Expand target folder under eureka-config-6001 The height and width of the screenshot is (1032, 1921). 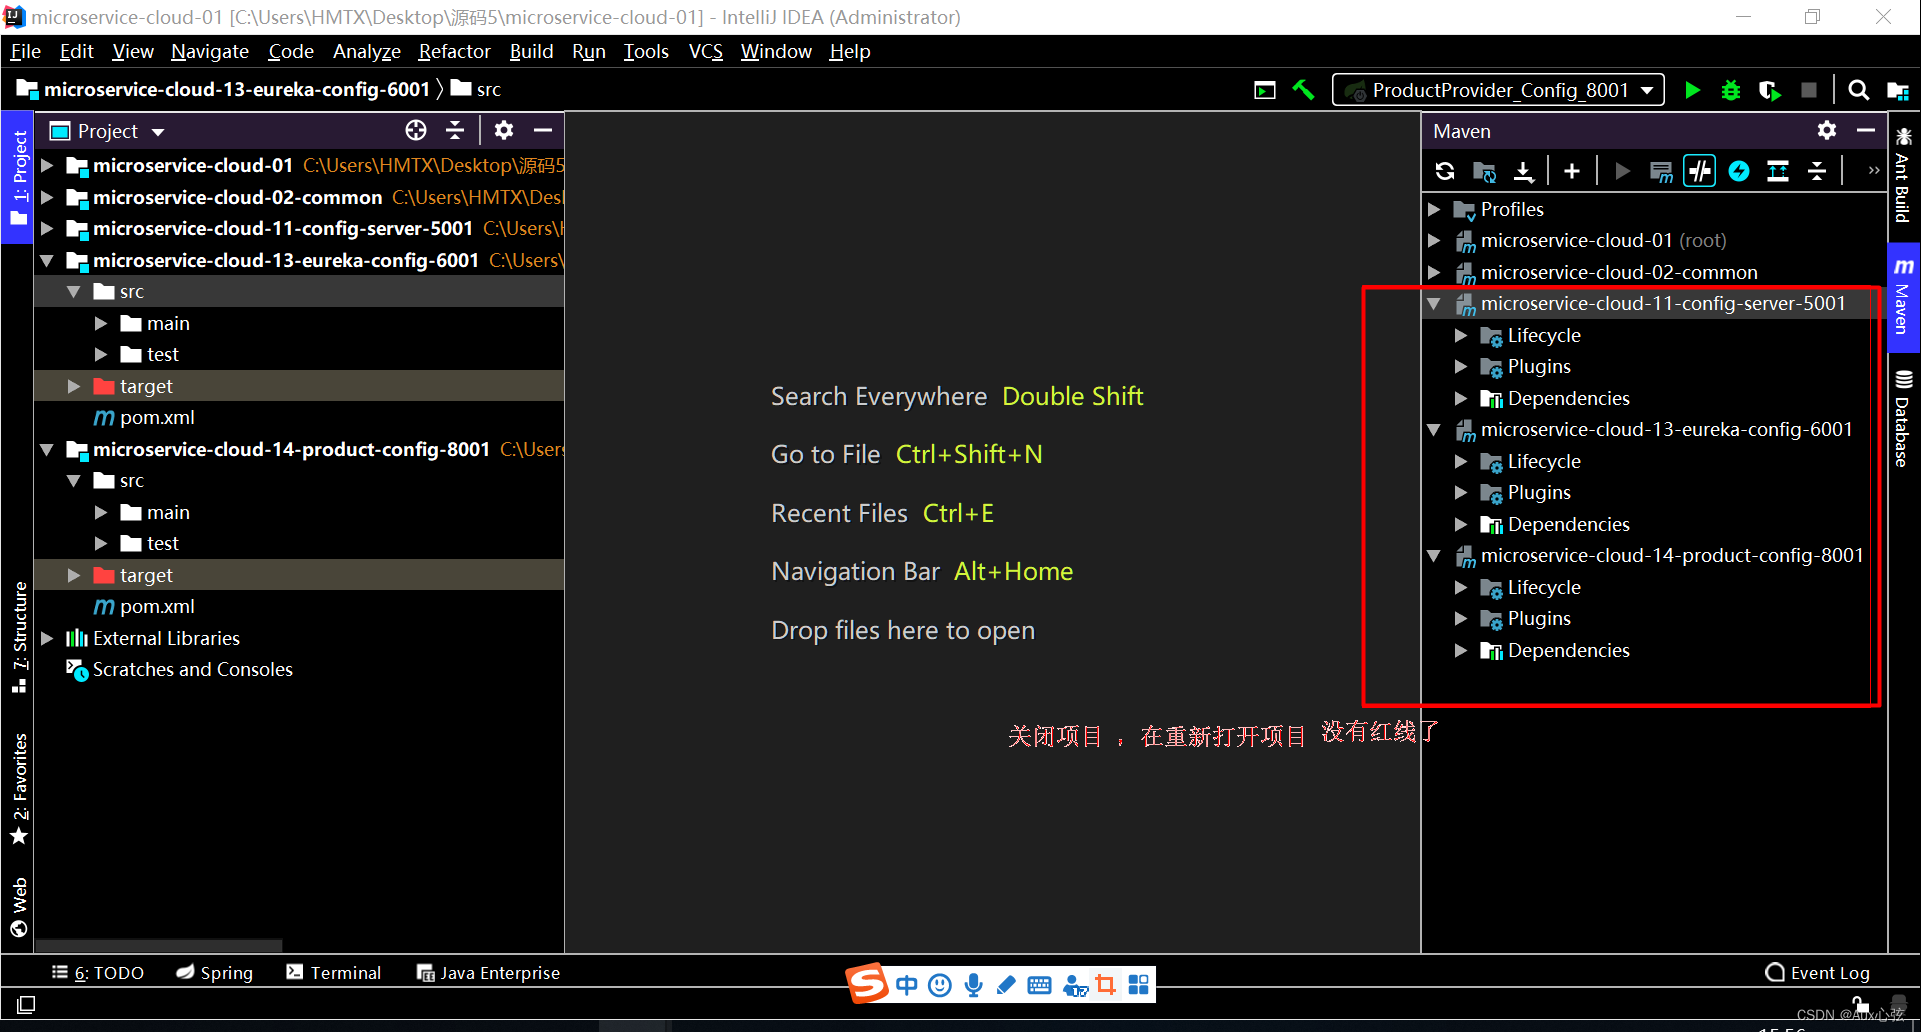pos(74,386)
